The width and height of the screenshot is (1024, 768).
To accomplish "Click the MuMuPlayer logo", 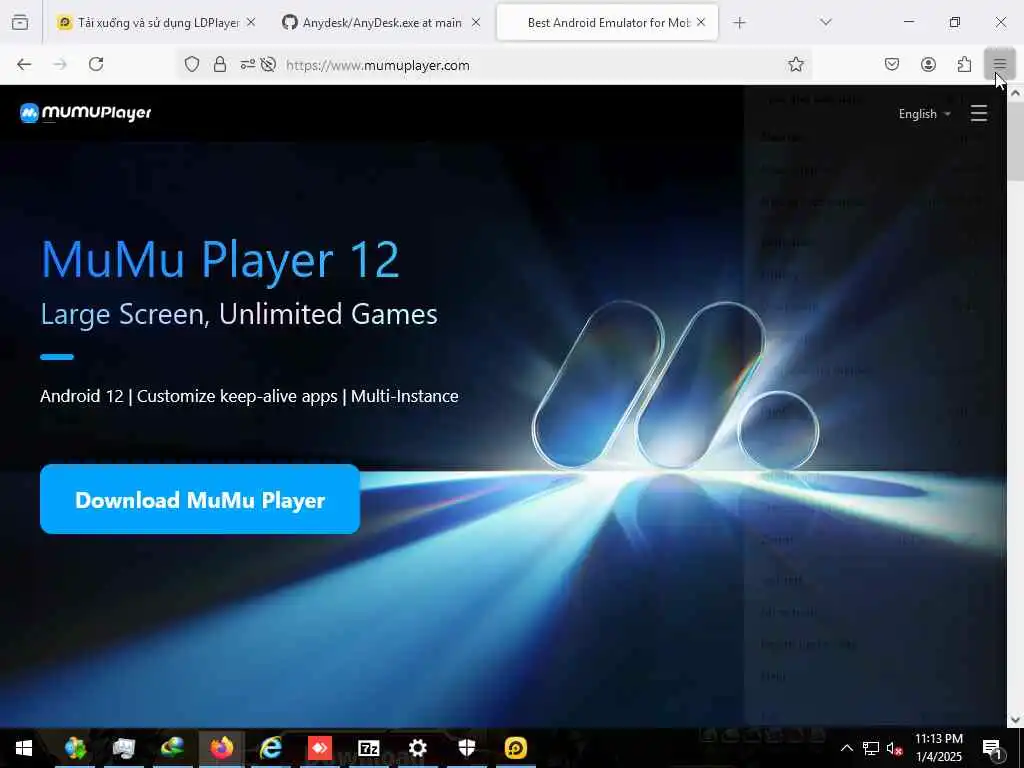I will point(86,113).
